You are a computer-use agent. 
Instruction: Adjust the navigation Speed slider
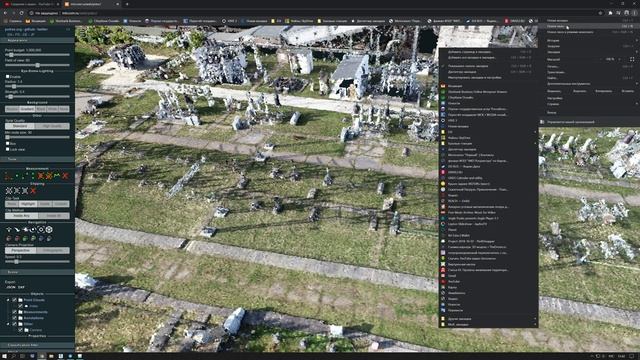[x=37, y=262]
